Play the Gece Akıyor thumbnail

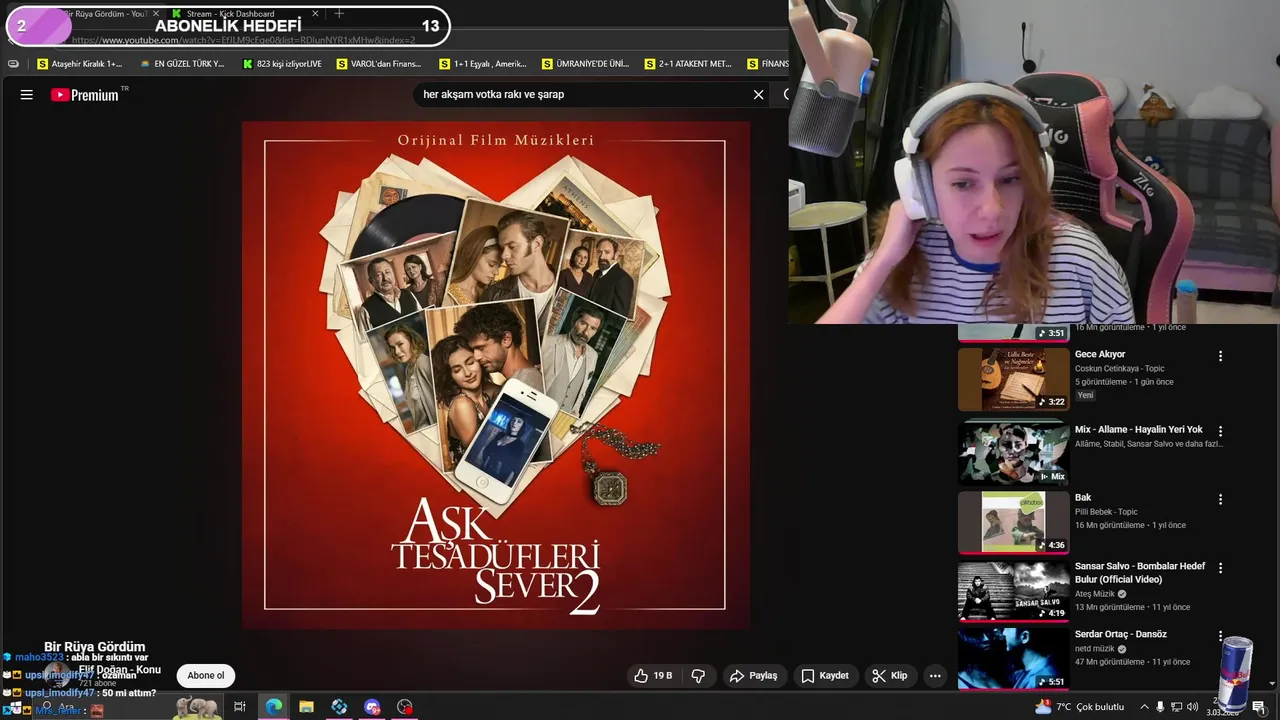(x=1014, y=379)
